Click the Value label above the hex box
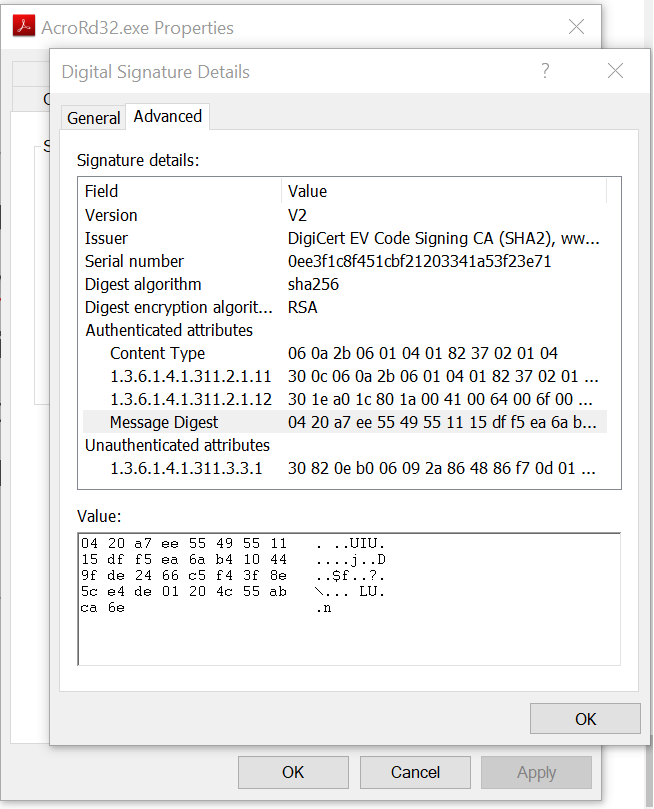The width and height of the screenshot is (654, 809). pyautogui.click(x=99, y=516)
